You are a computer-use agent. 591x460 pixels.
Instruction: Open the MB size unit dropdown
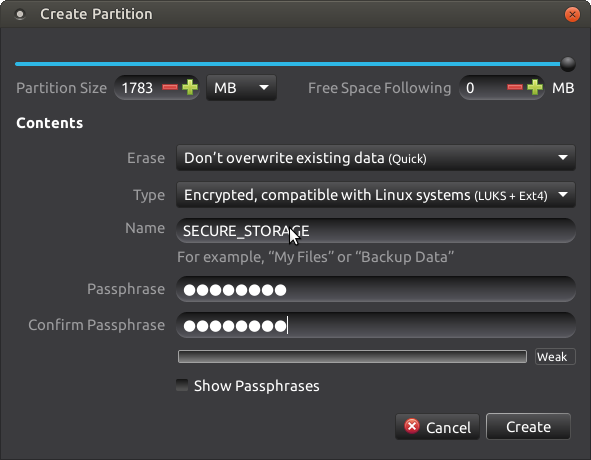tap(241, 87)
